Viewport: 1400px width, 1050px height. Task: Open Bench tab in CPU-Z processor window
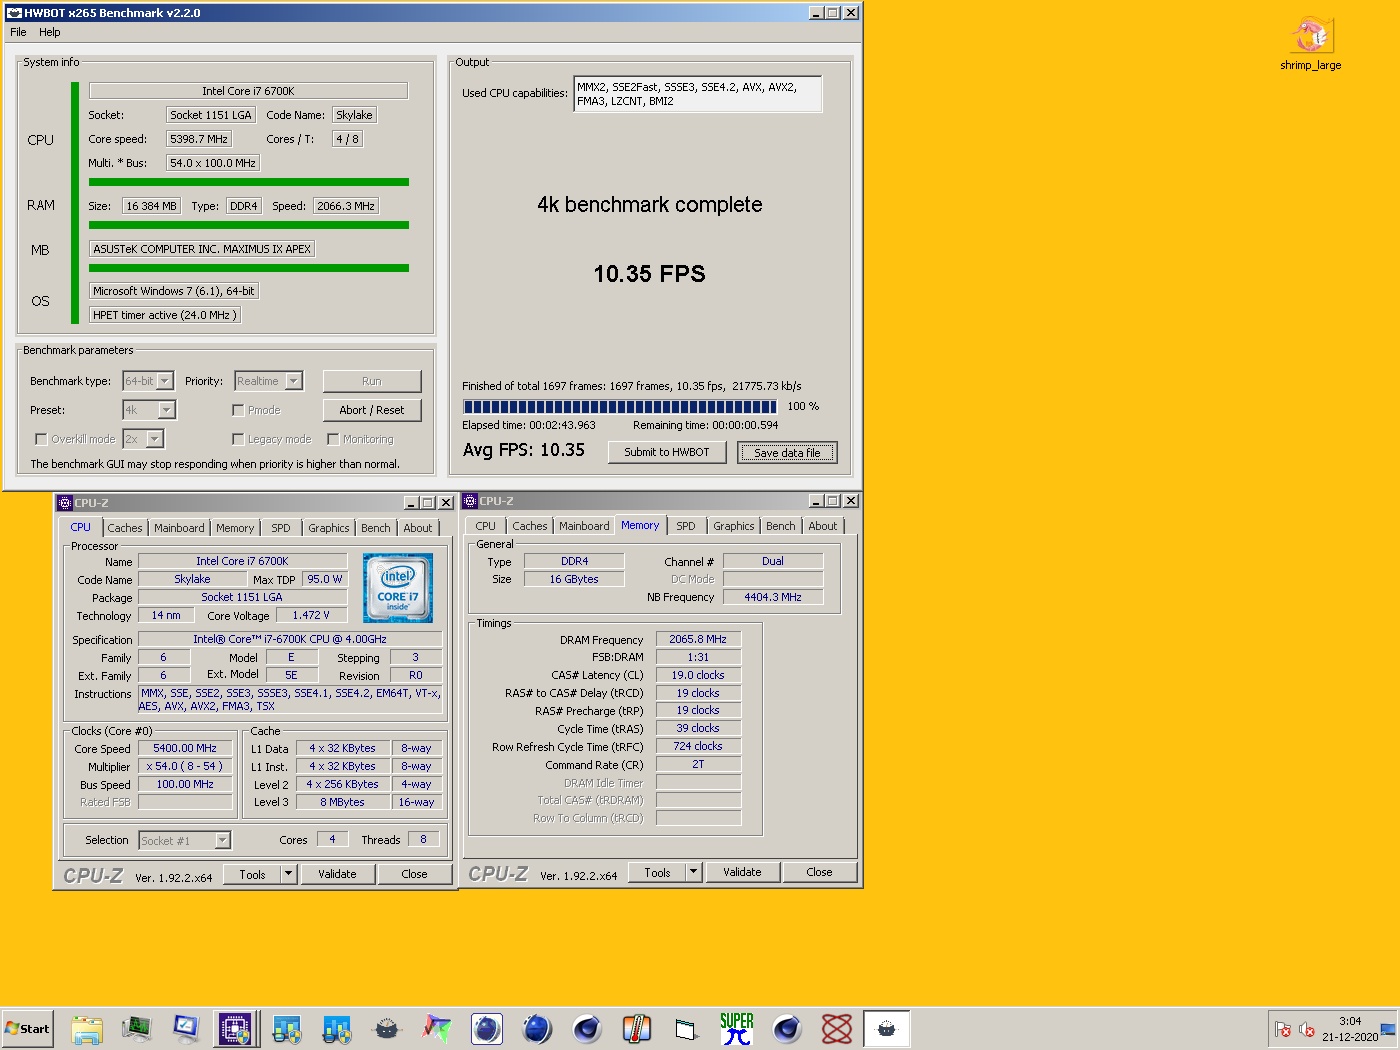tap(376, 528)
